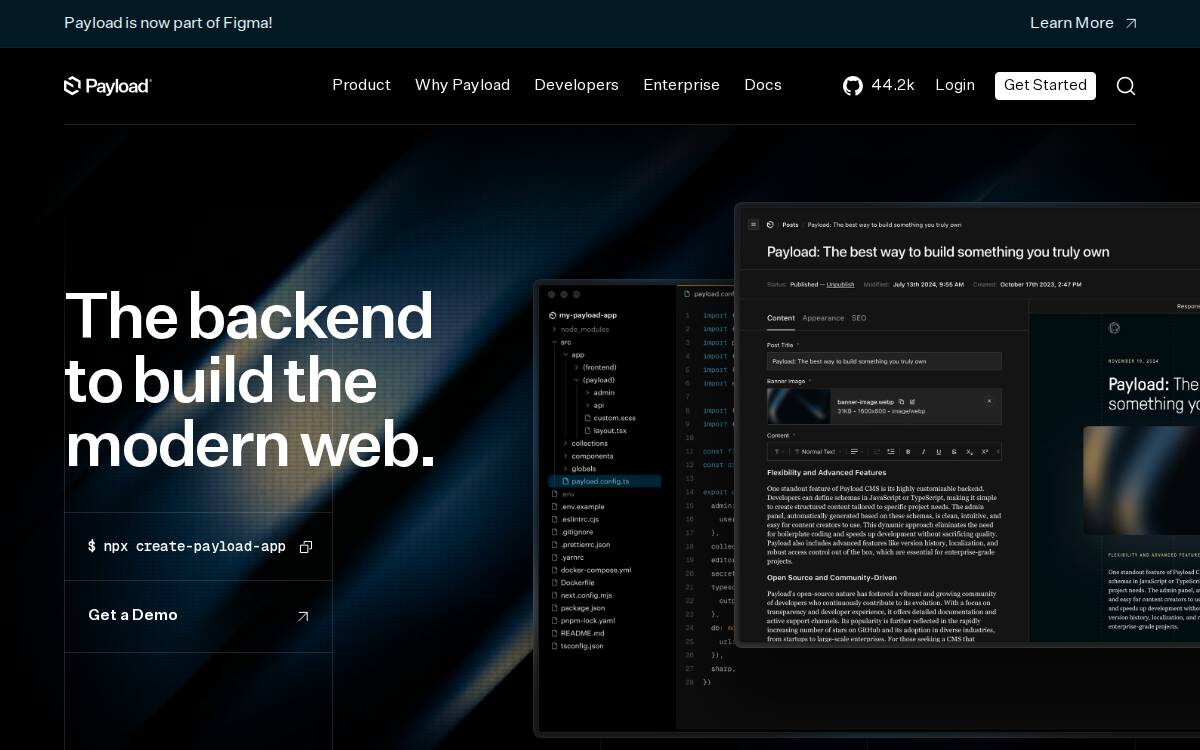The image size is (1200, 750).
Task: Toggle italic in the rich text toolbar
Action: coord(923,452)
